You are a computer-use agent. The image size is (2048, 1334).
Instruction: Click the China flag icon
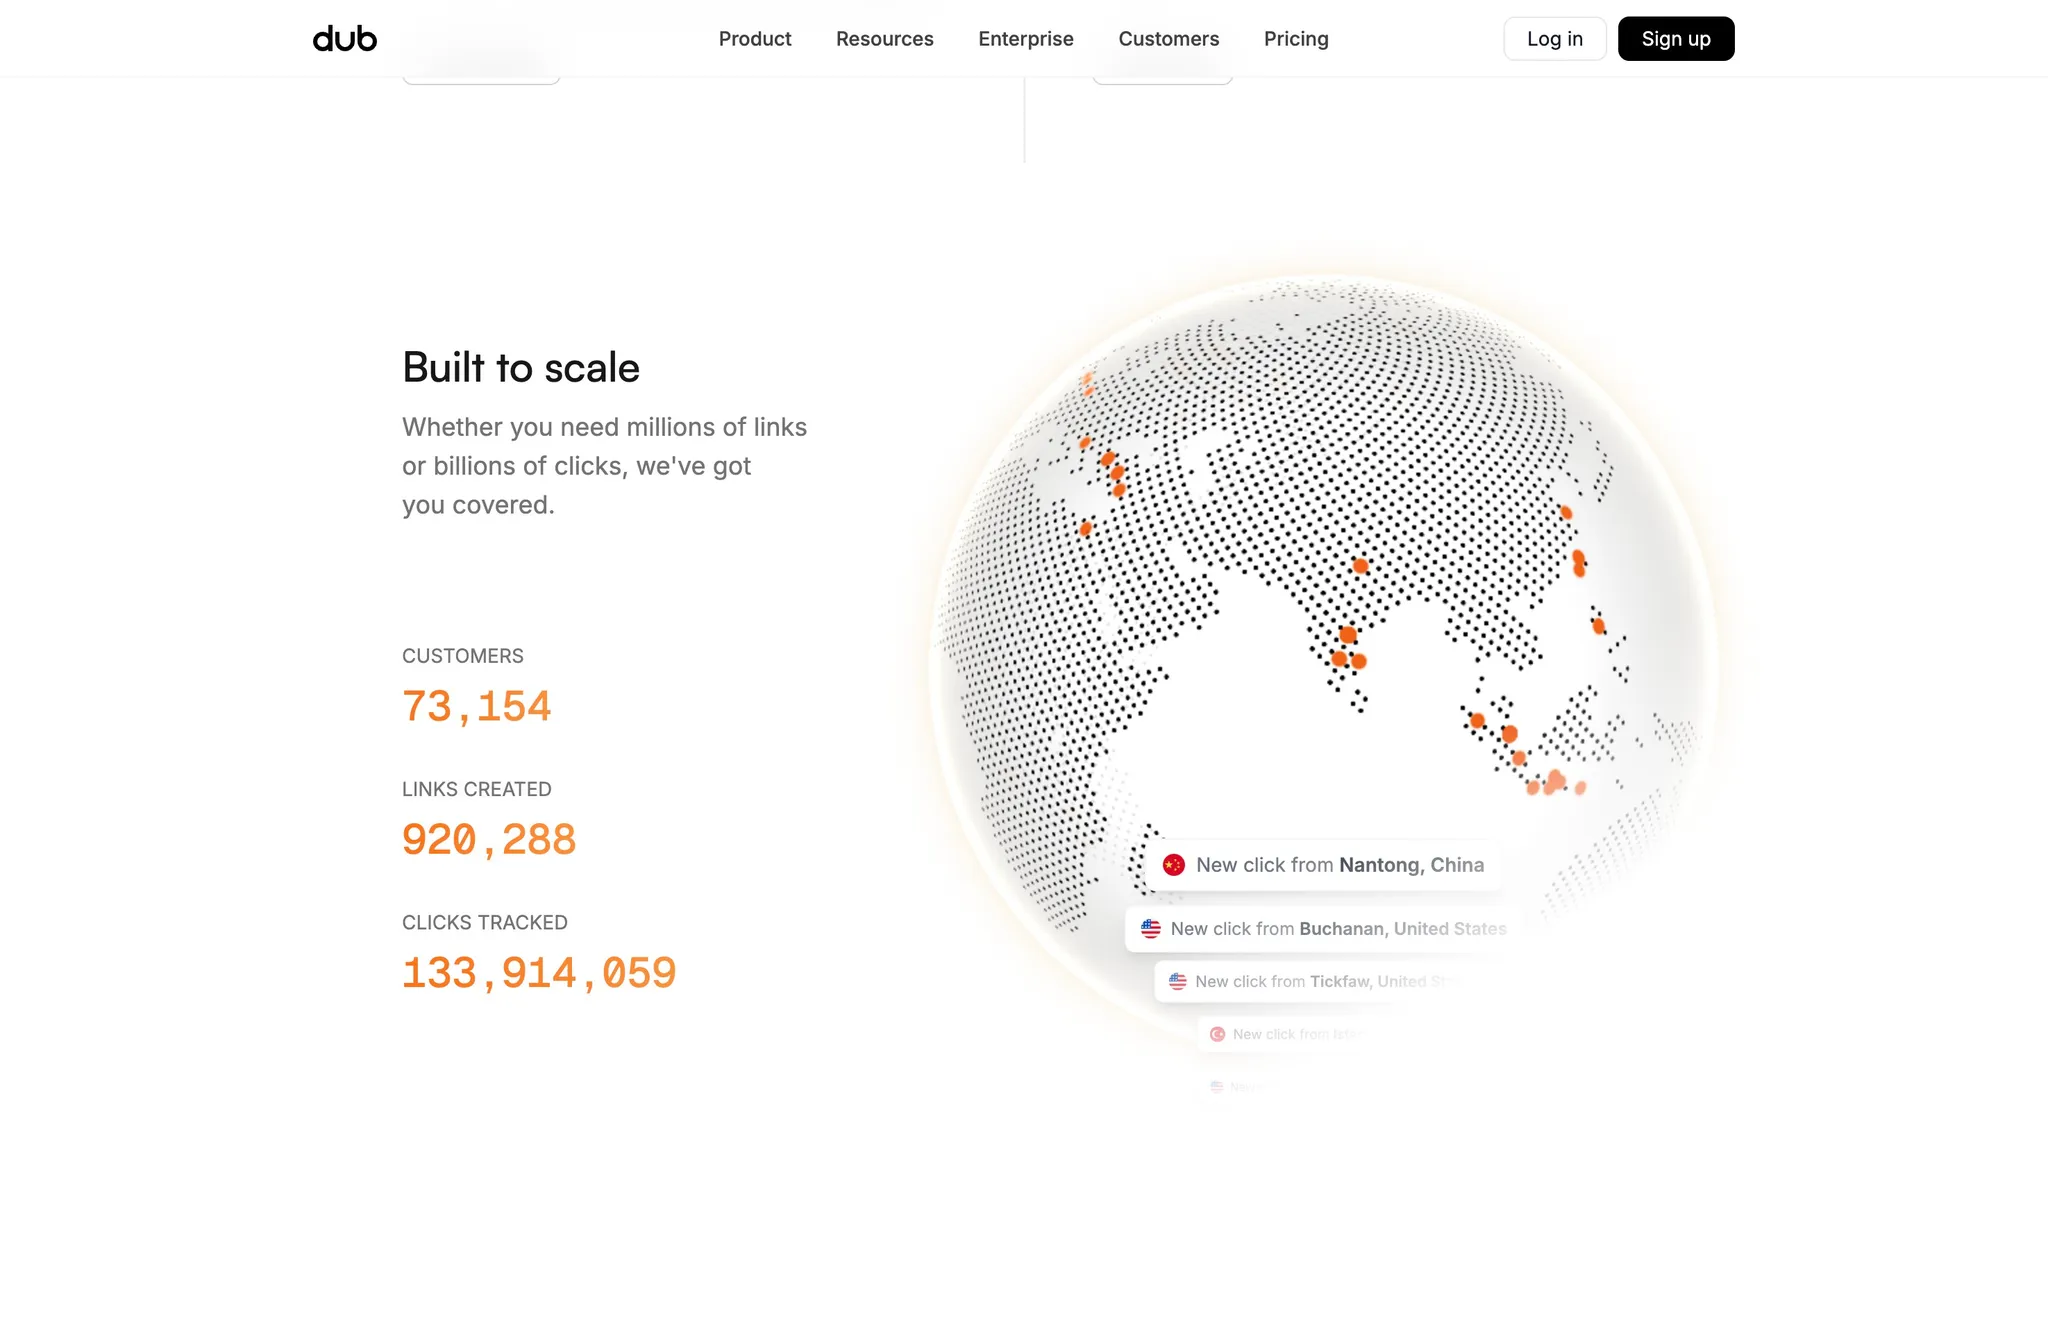point(1174,865)
